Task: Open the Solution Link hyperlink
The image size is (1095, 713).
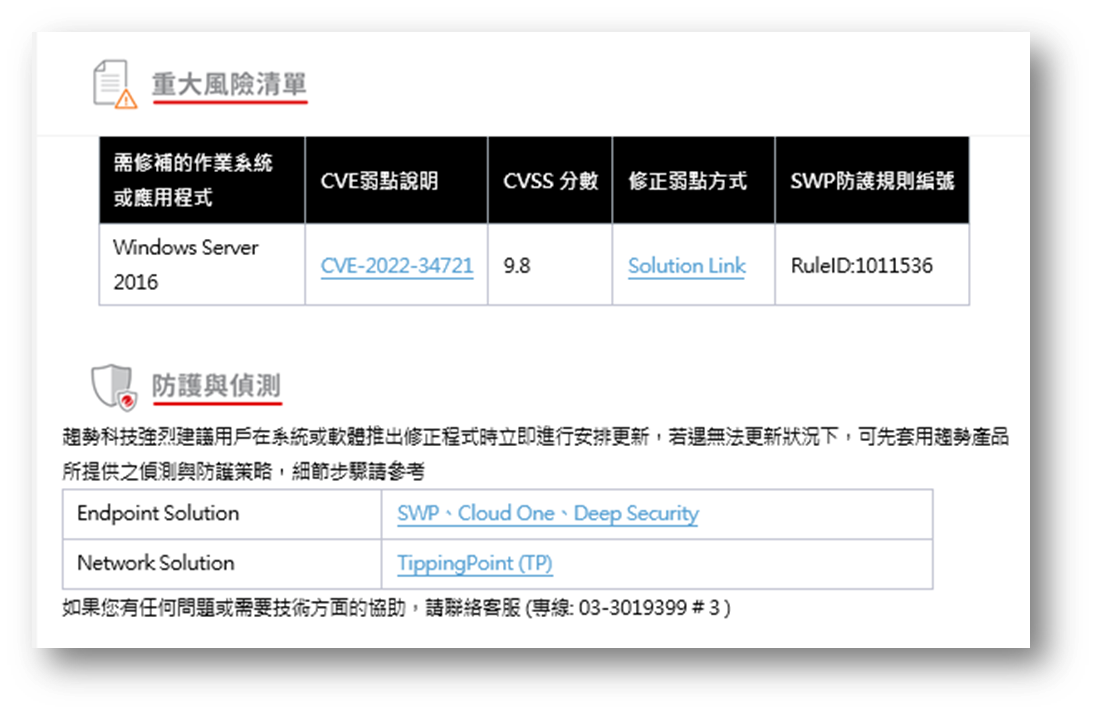Action: (x=686, y=266)
